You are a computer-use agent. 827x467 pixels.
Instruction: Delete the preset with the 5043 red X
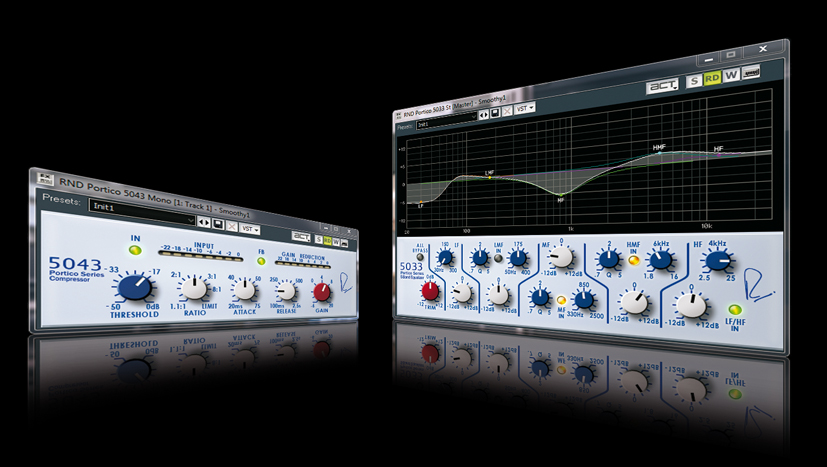(x=232, y=227)
